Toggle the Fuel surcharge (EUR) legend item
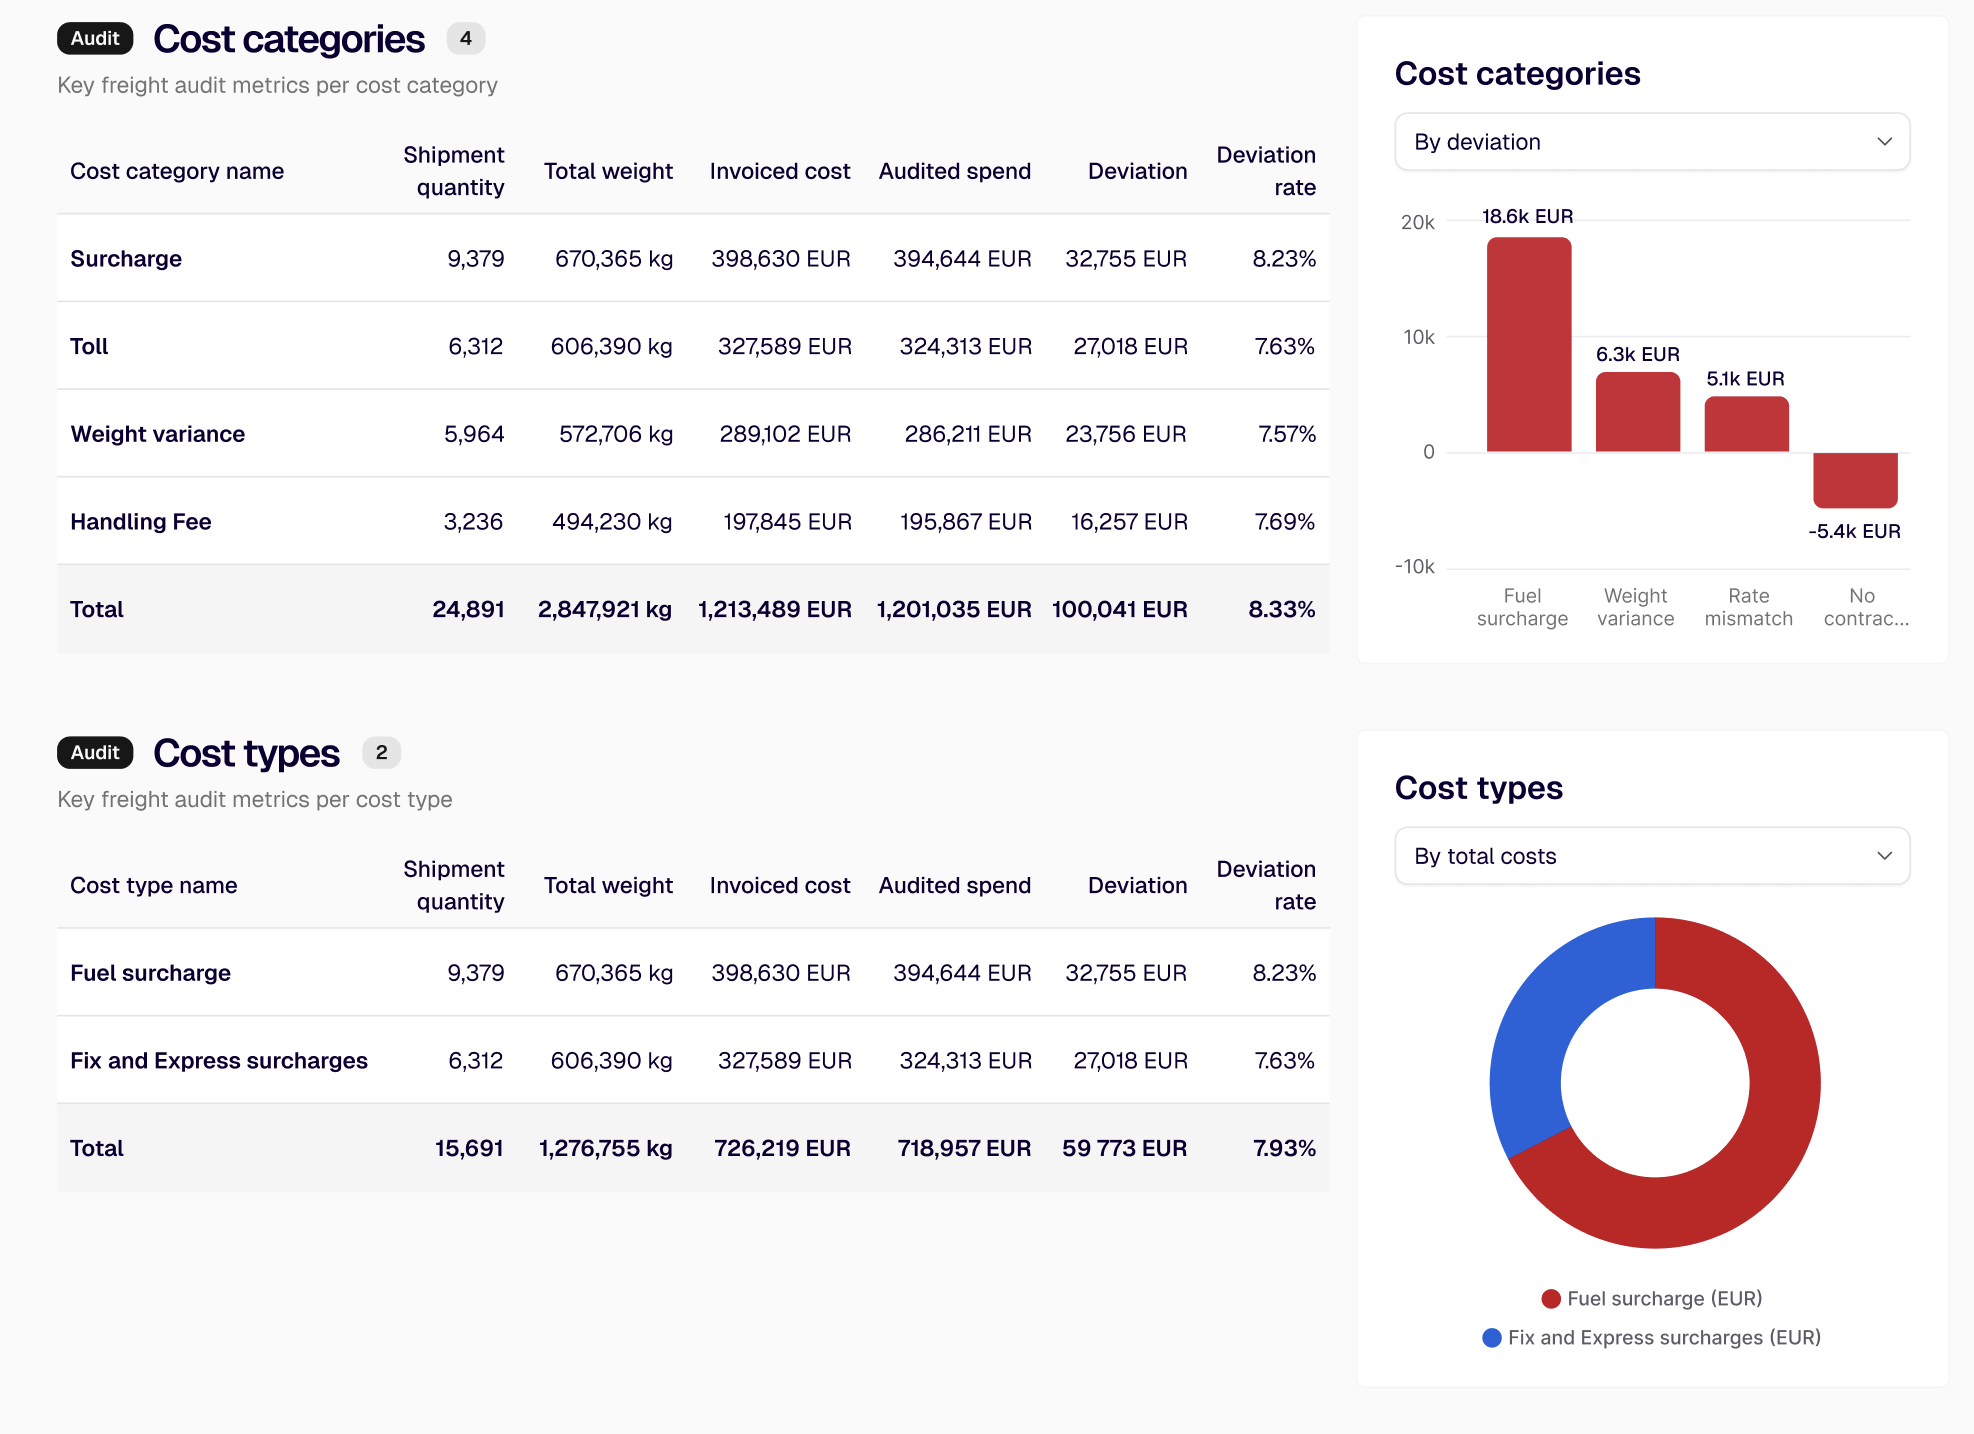 (x=1652, y=1299)
